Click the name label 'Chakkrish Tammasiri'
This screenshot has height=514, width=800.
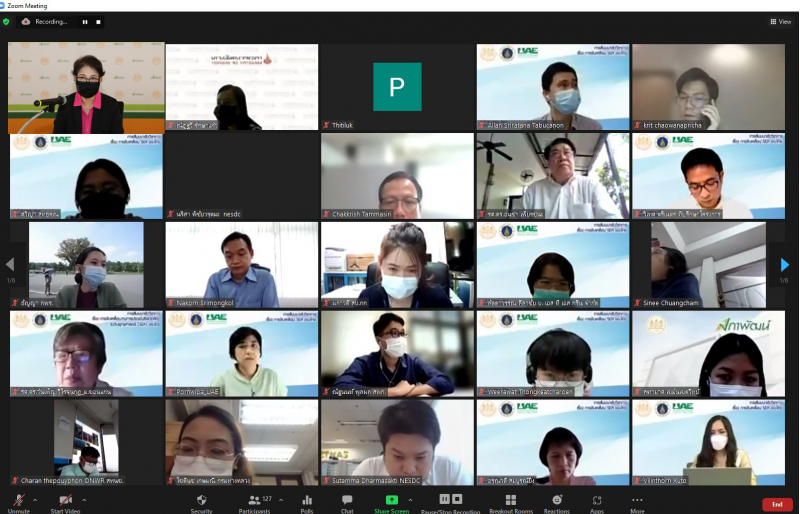(362, 214)
